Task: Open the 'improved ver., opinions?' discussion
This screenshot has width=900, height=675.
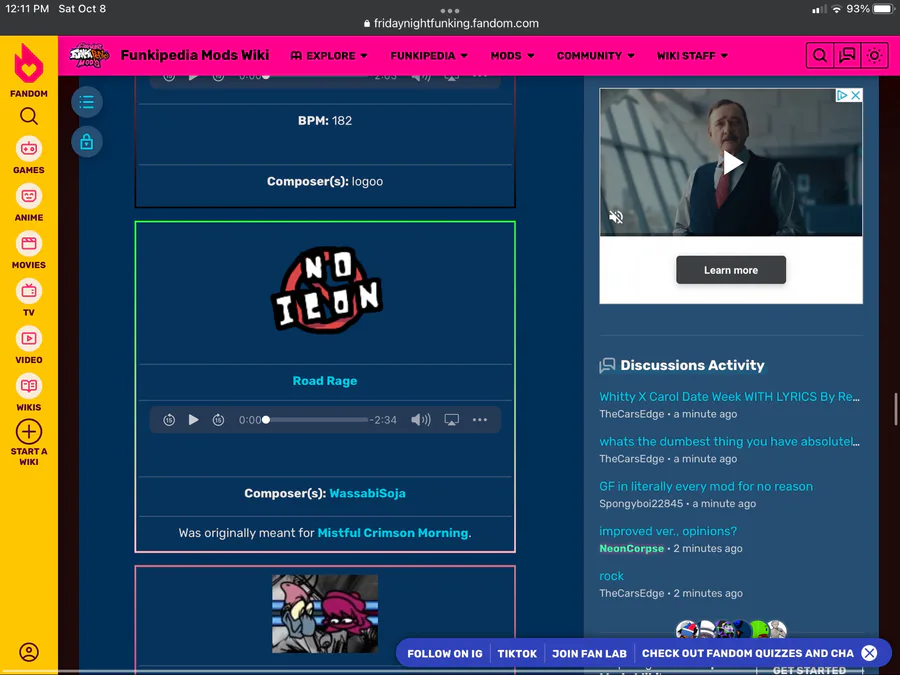Action: (x=668, y=531)
